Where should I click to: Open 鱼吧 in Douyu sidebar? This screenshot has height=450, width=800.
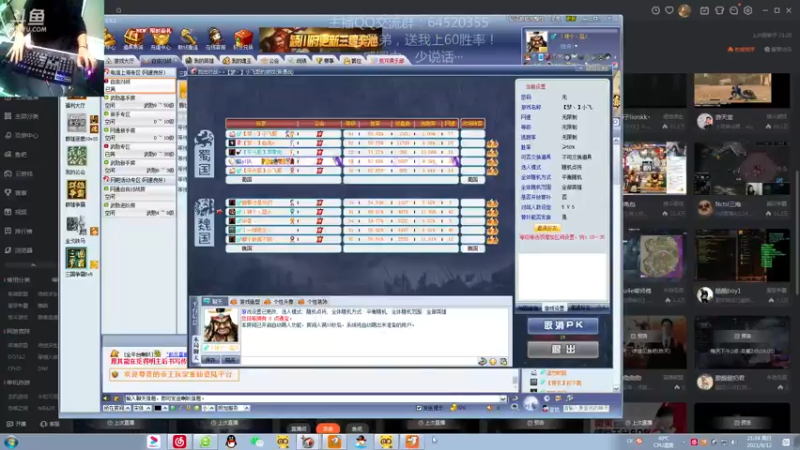(16, 154)
